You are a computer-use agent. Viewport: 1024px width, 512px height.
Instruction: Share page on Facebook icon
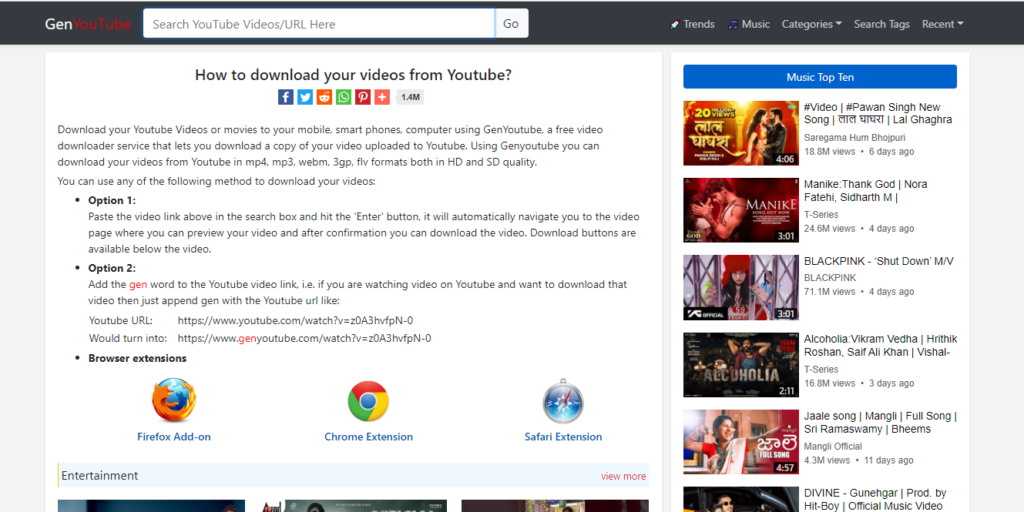[x=285, y=97]
